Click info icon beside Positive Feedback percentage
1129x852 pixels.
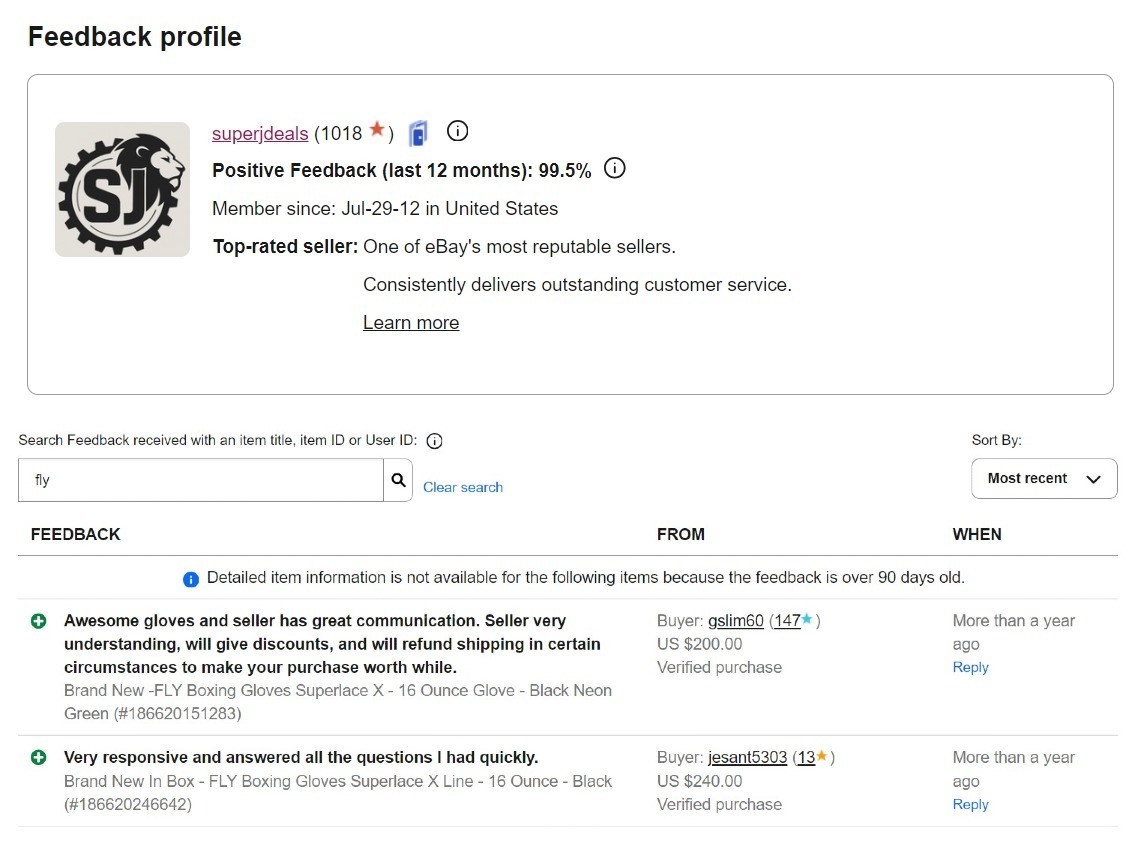click(615, 169)
